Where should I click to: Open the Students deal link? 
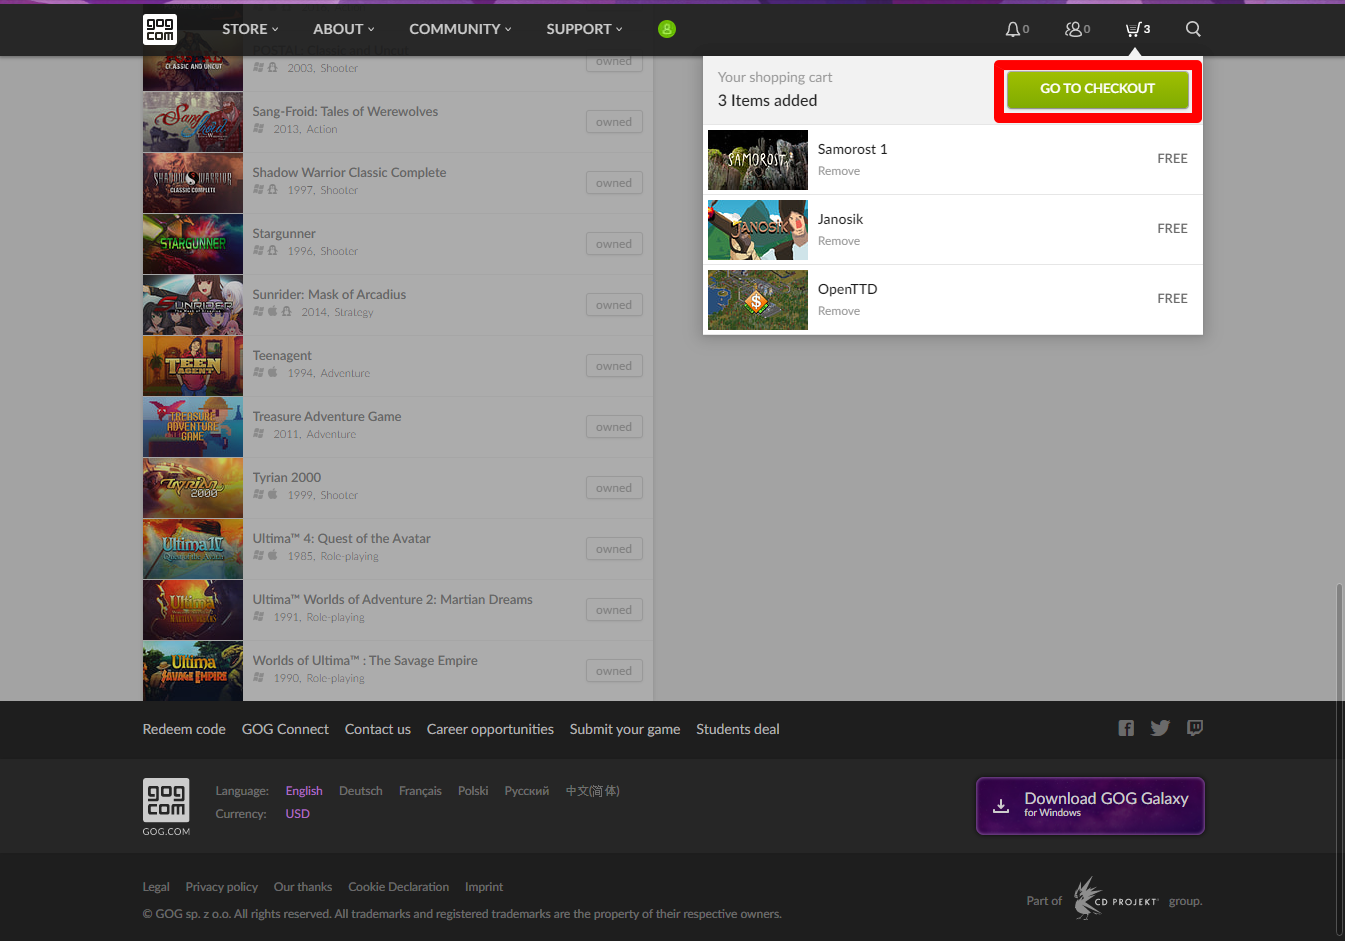click(738, 729)
